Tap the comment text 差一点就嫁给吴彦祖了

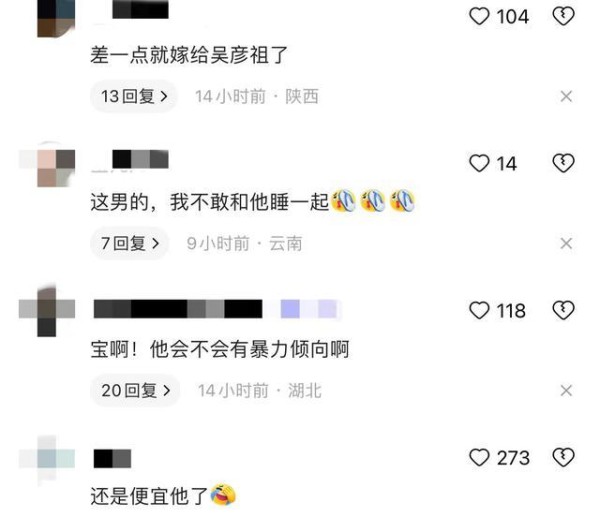coord(189,55)
